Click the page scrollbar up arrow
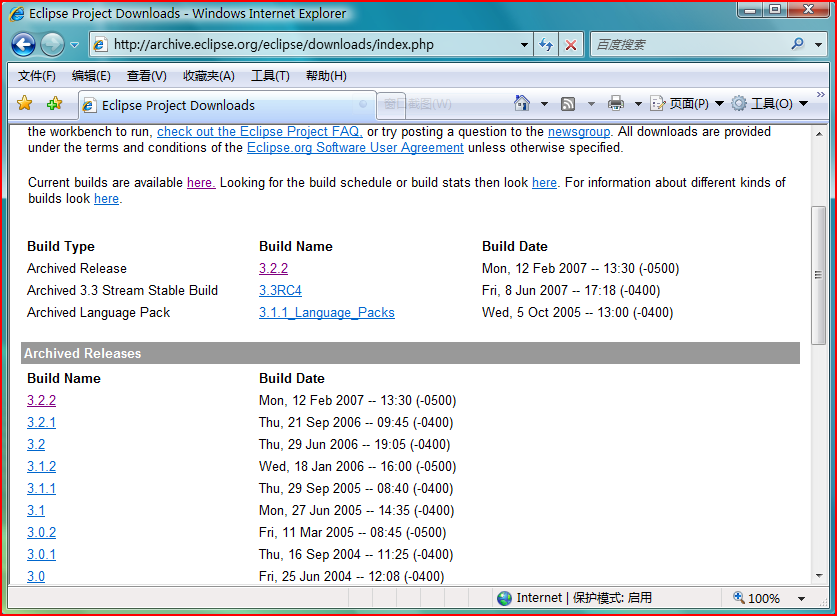 pyautogui.click(x=819, y=133)
